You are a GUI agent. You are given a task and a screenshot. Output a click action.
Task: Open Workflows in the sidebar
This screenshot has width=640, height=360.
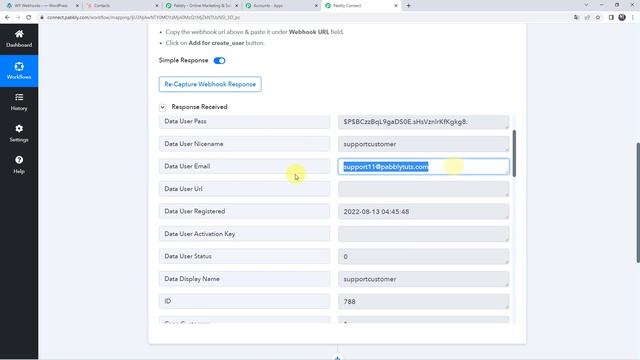19,71
